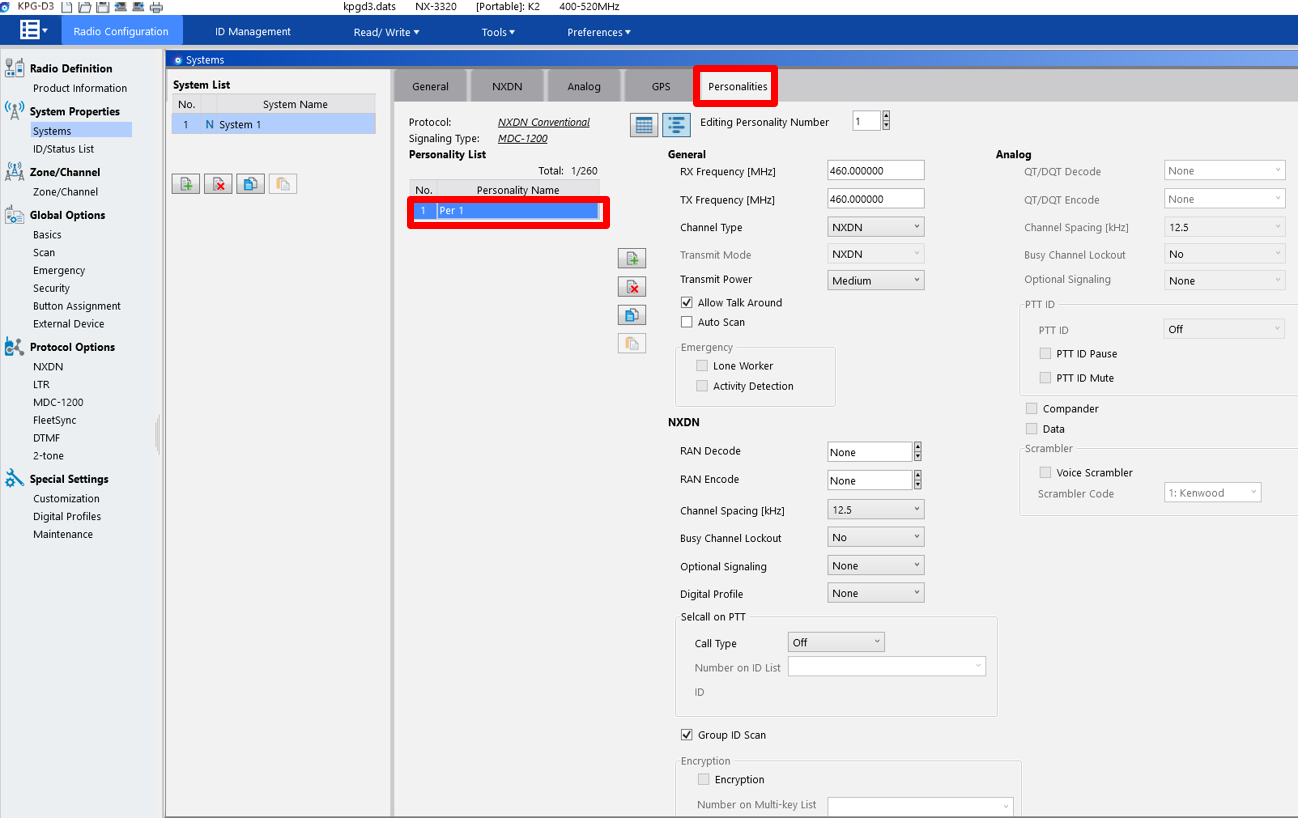Switch to table view icon beside Editing Personality Number
Viewport: 1301px width, 819px height.
pos(644,125)
